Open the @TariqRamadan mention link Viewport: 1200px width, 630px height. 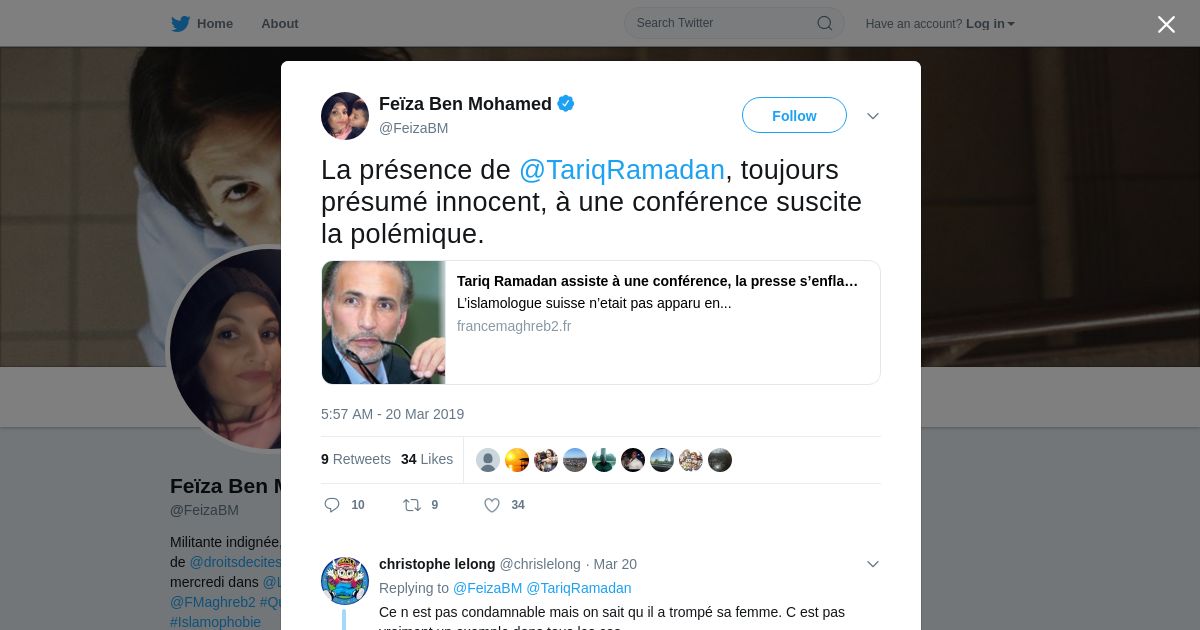pyautogui.click(x=622, y=170)
